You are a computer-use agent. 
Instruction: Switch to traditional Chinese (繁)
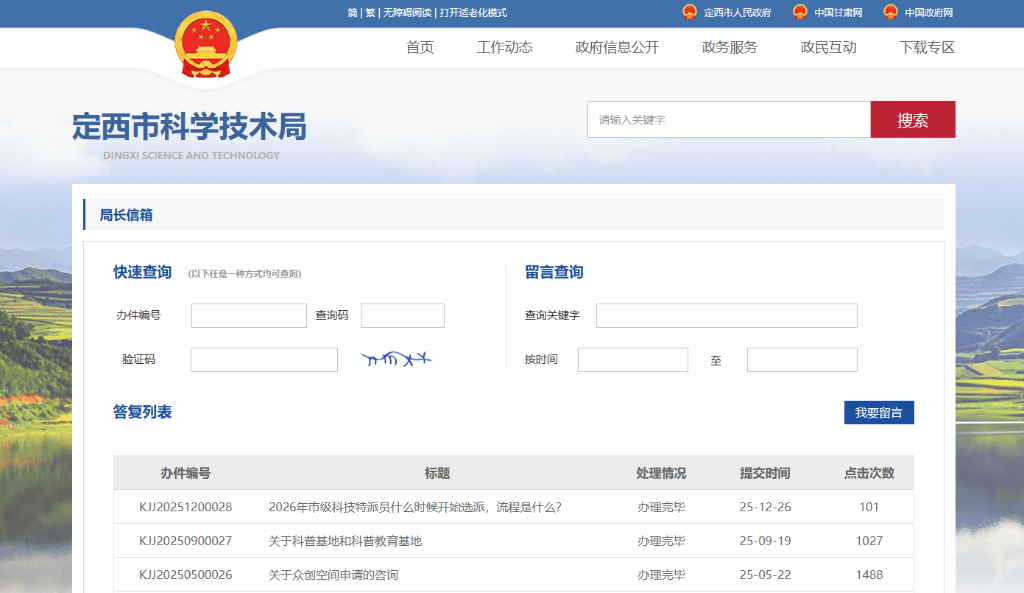point(370,13)
